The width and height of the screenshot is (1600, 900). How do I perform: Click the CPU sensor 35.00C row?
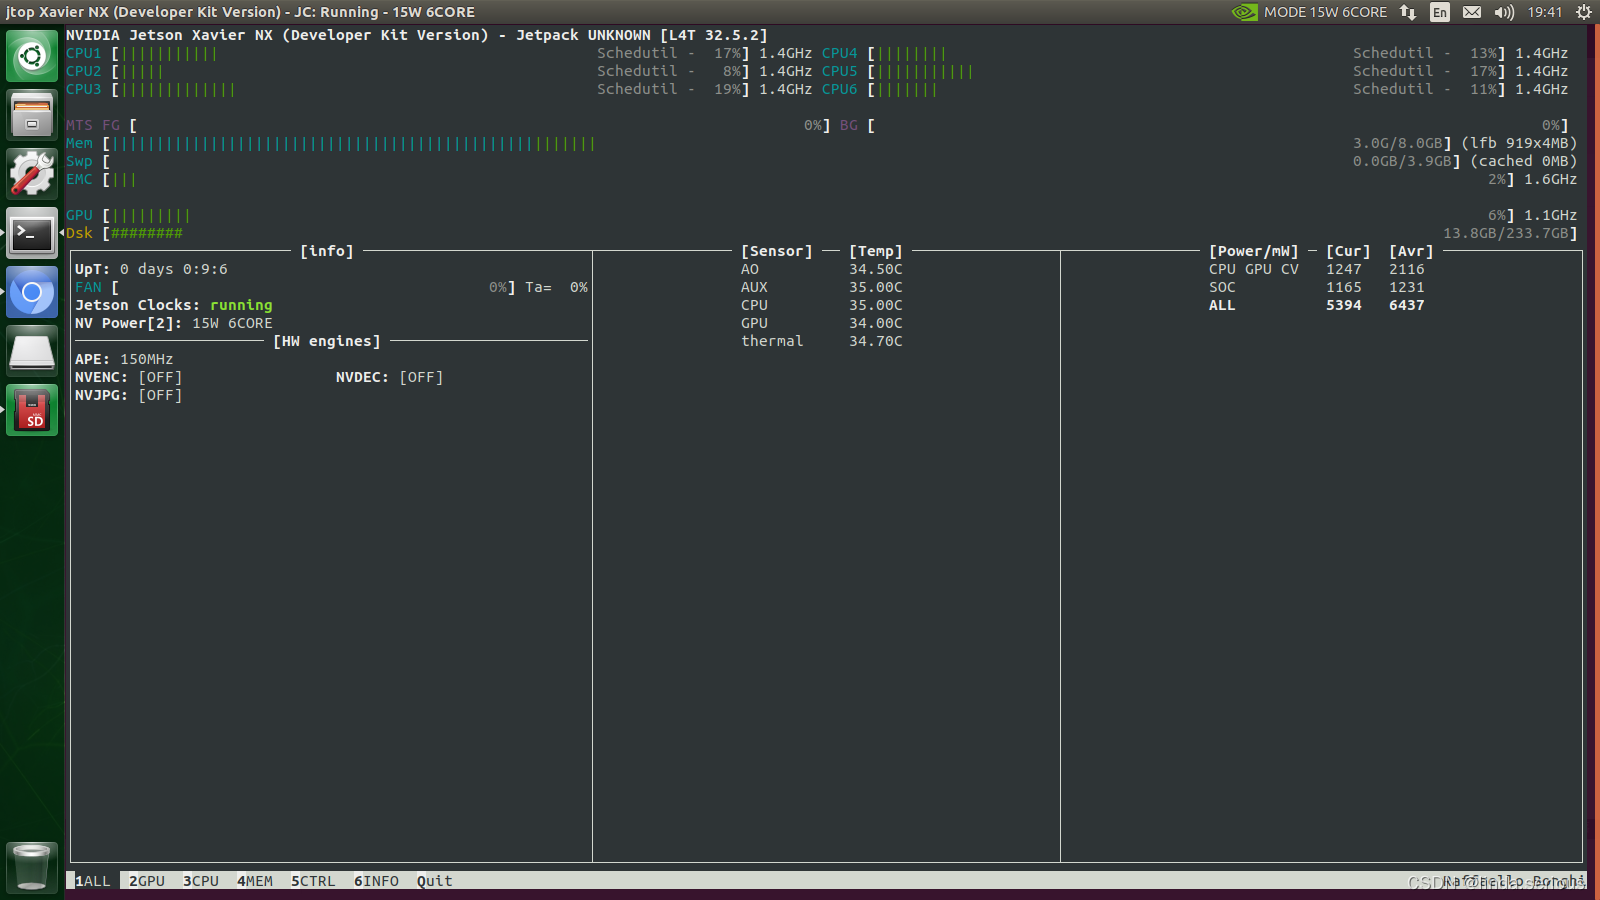click(x=822, y=305)
